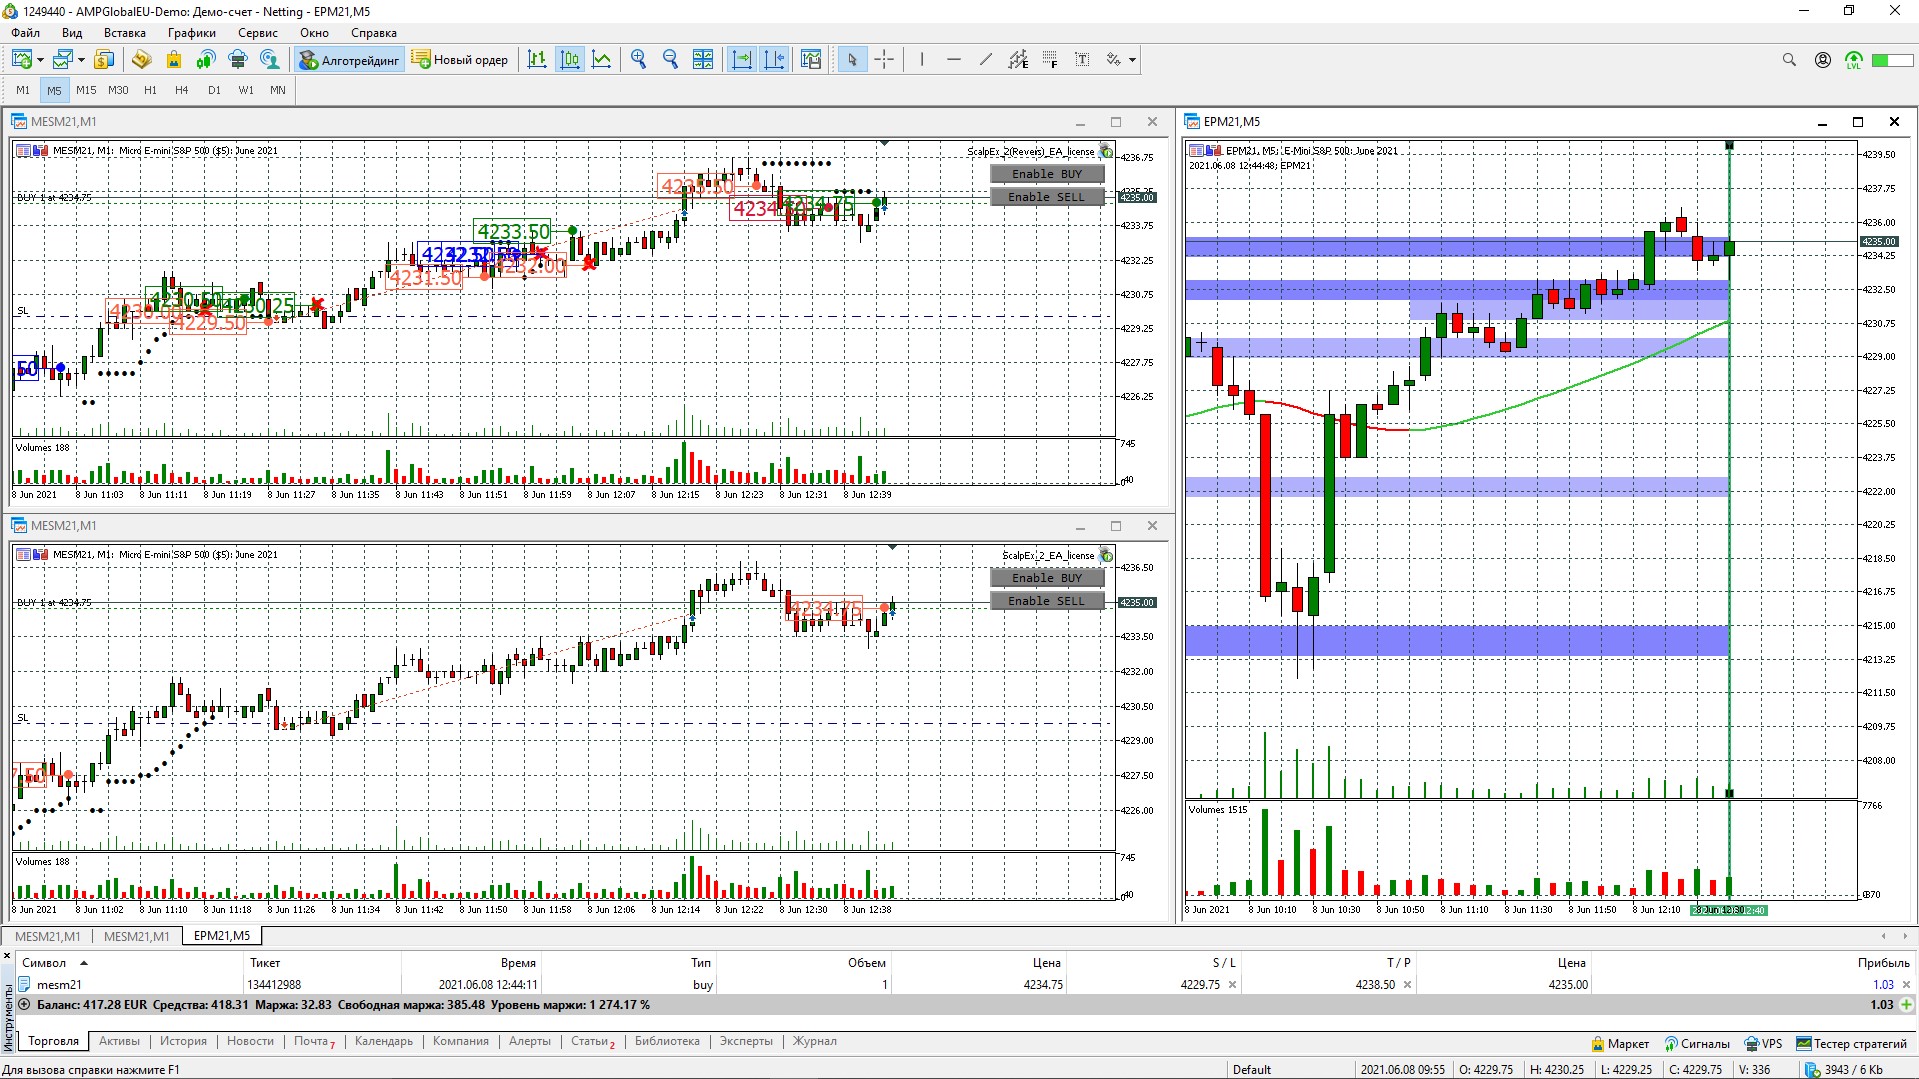This screenshot has height=1079, width=1919.
Task: Expand the profiles dropdown arrow
Action: [x=81, y=60]
